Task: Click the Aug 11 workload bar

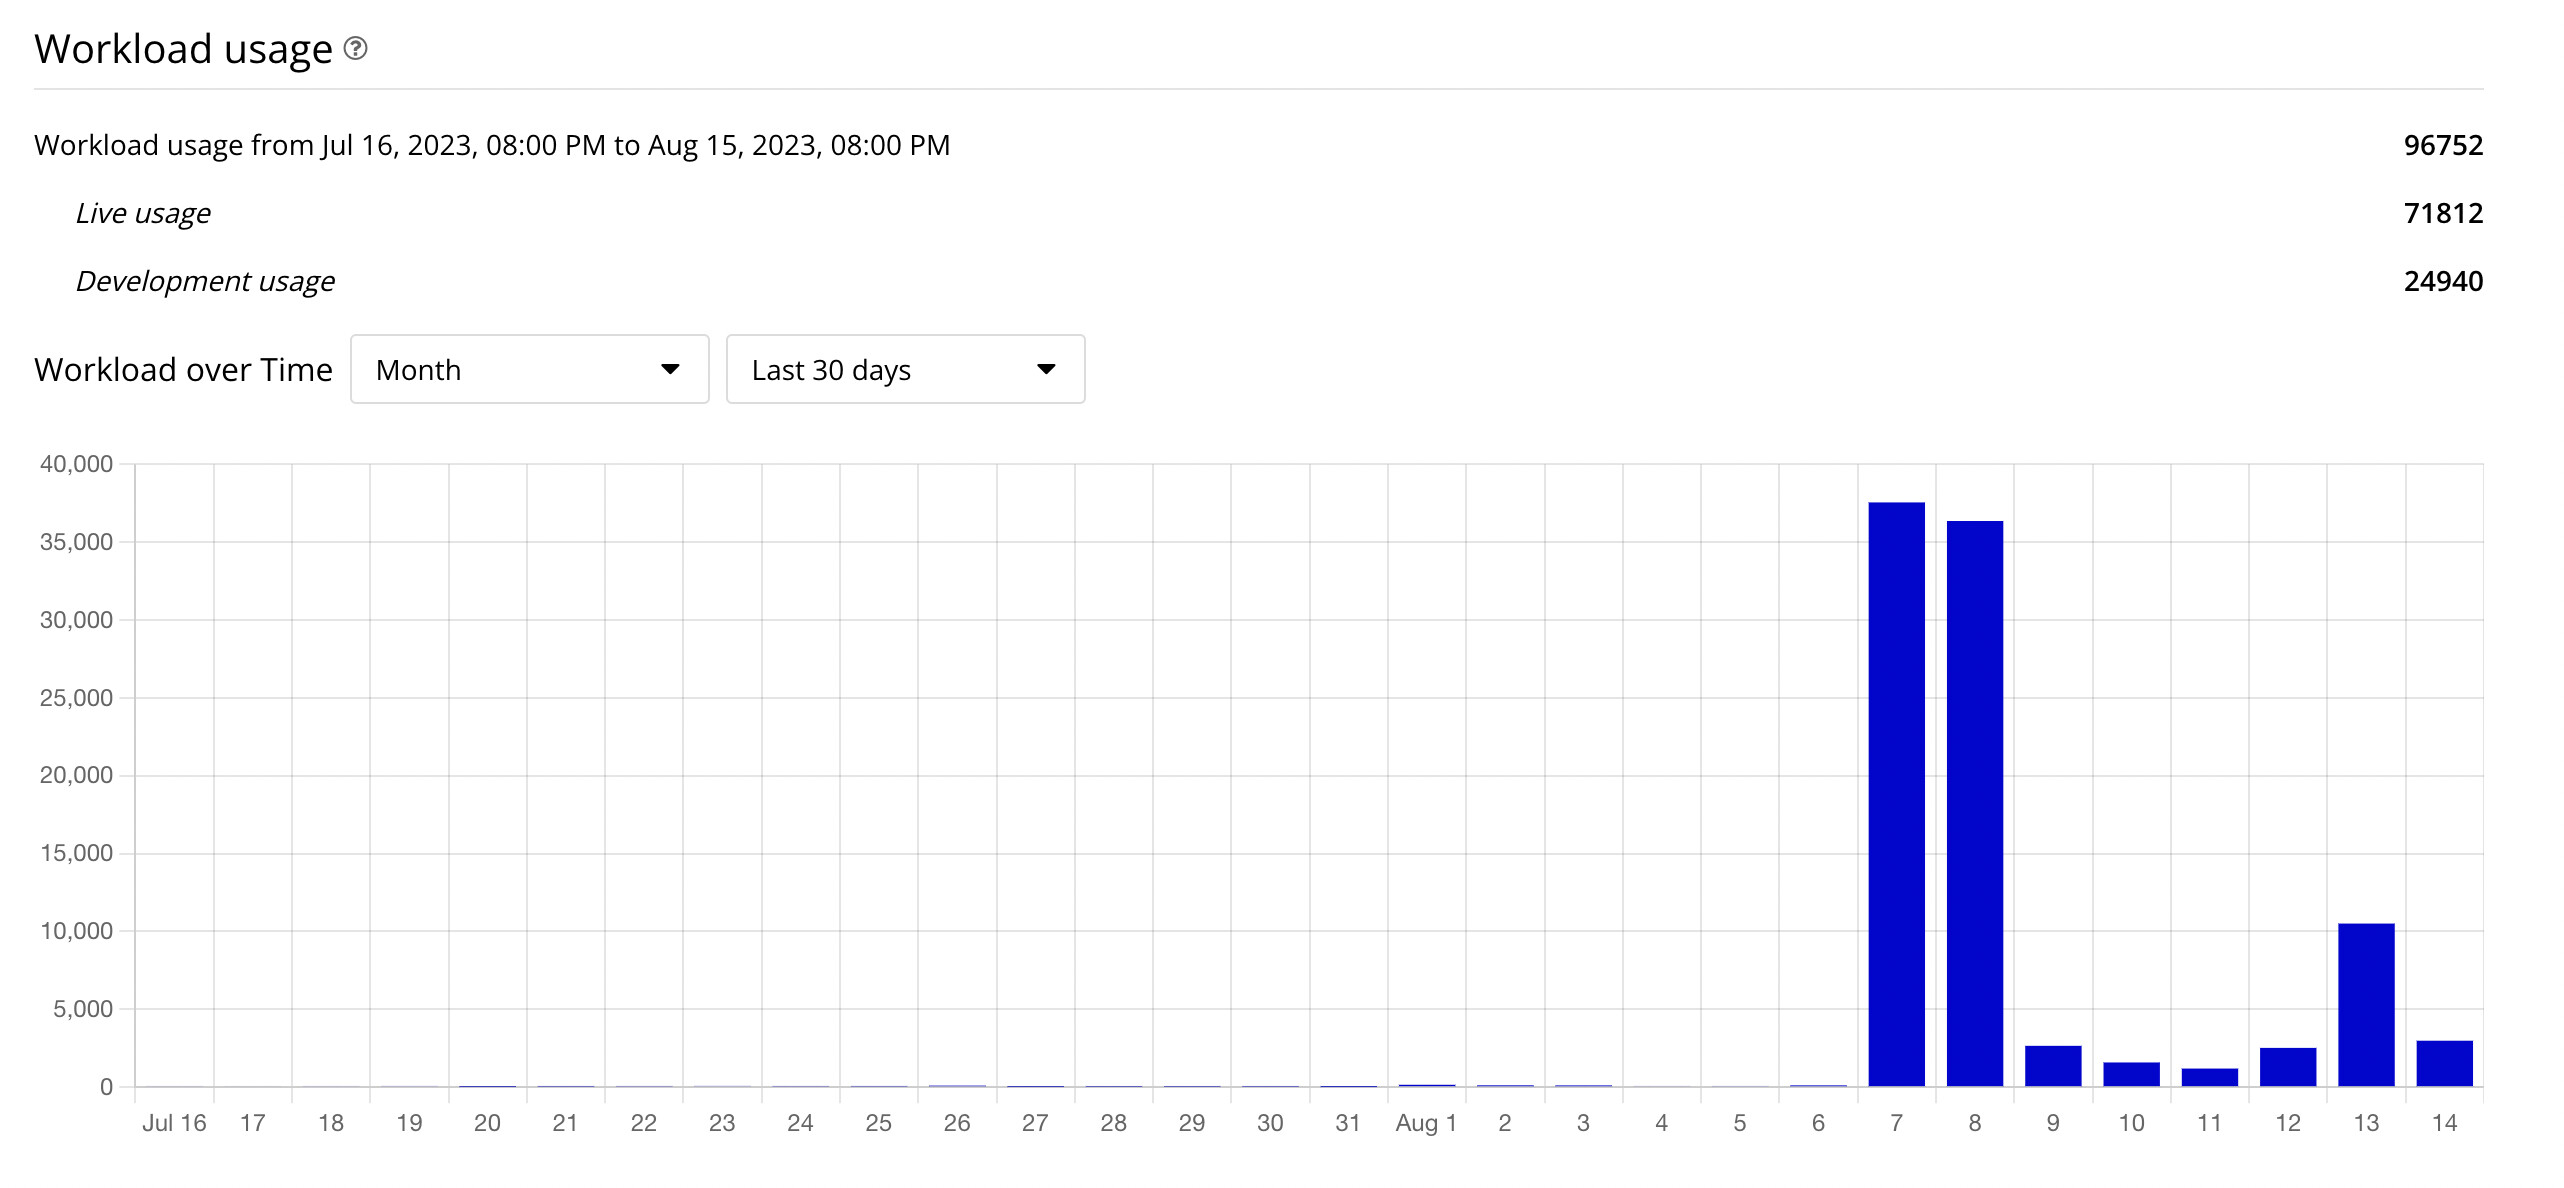Action: [x=2210, y=1077]
